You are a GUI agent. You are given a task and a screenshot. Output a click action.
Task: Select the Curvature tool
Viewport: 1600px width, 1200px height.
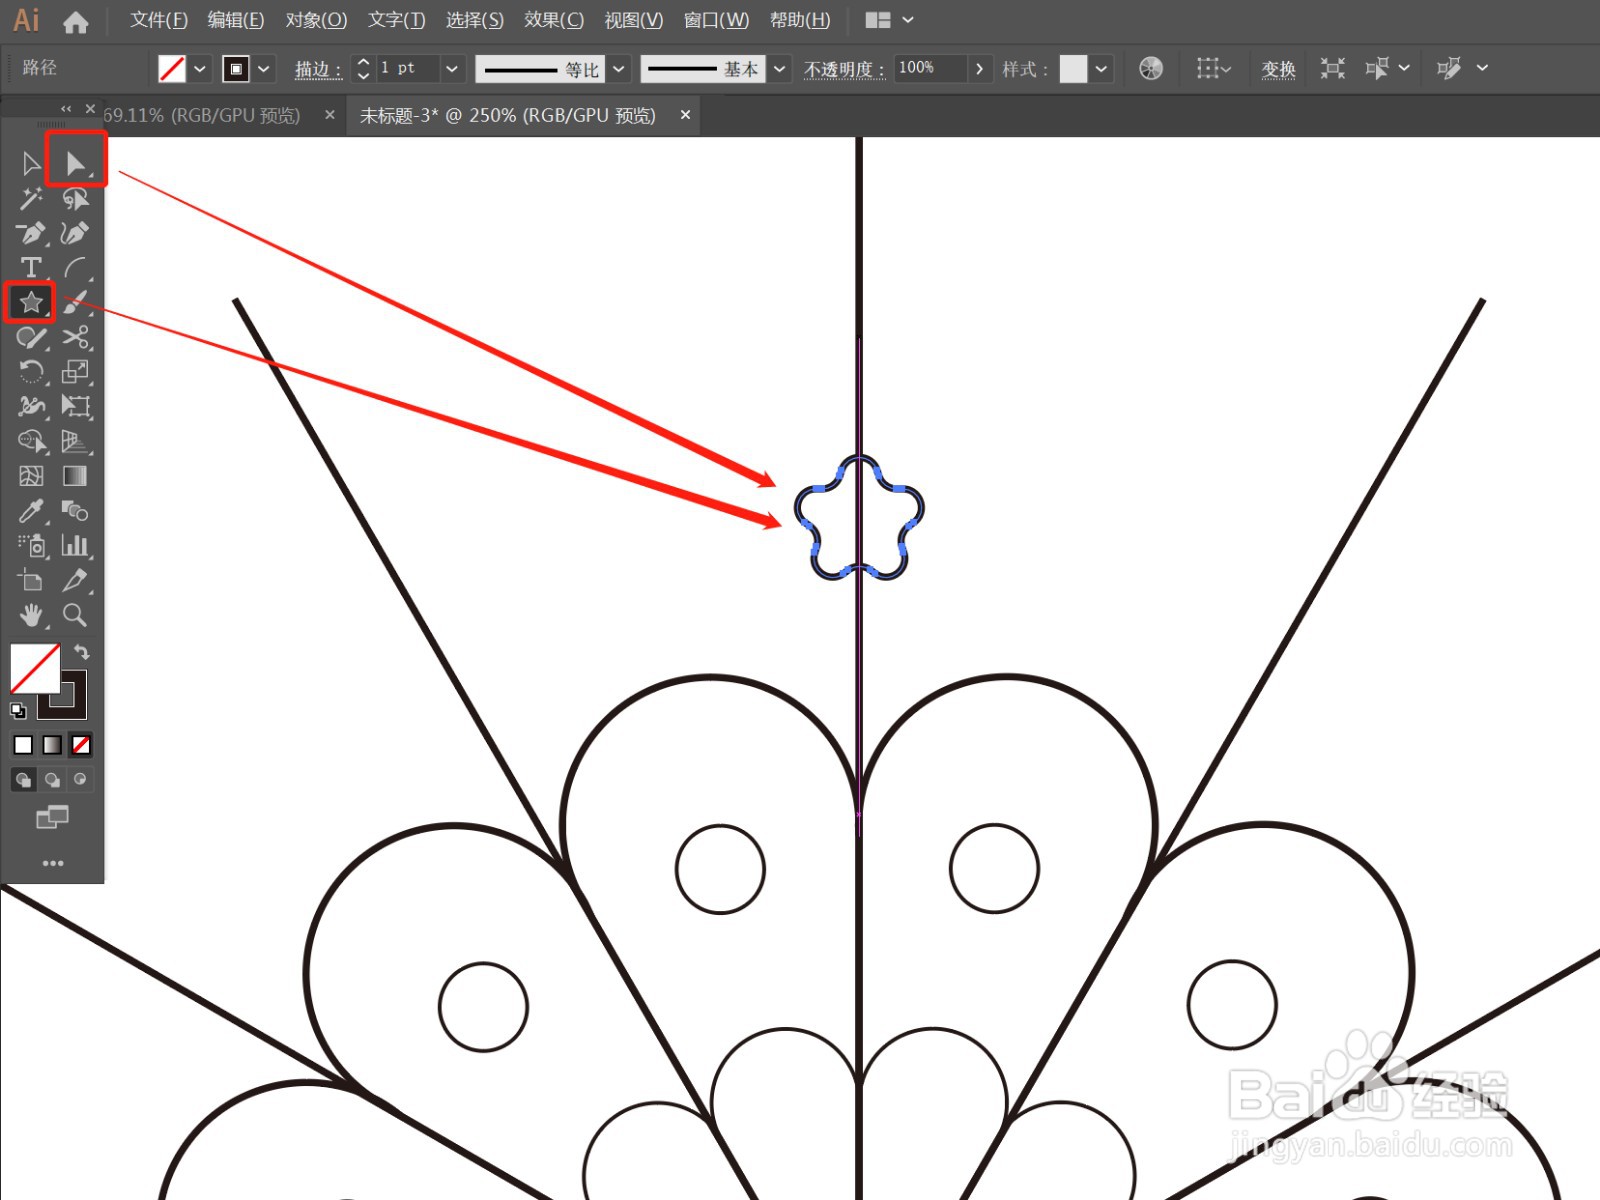(75, 233)
